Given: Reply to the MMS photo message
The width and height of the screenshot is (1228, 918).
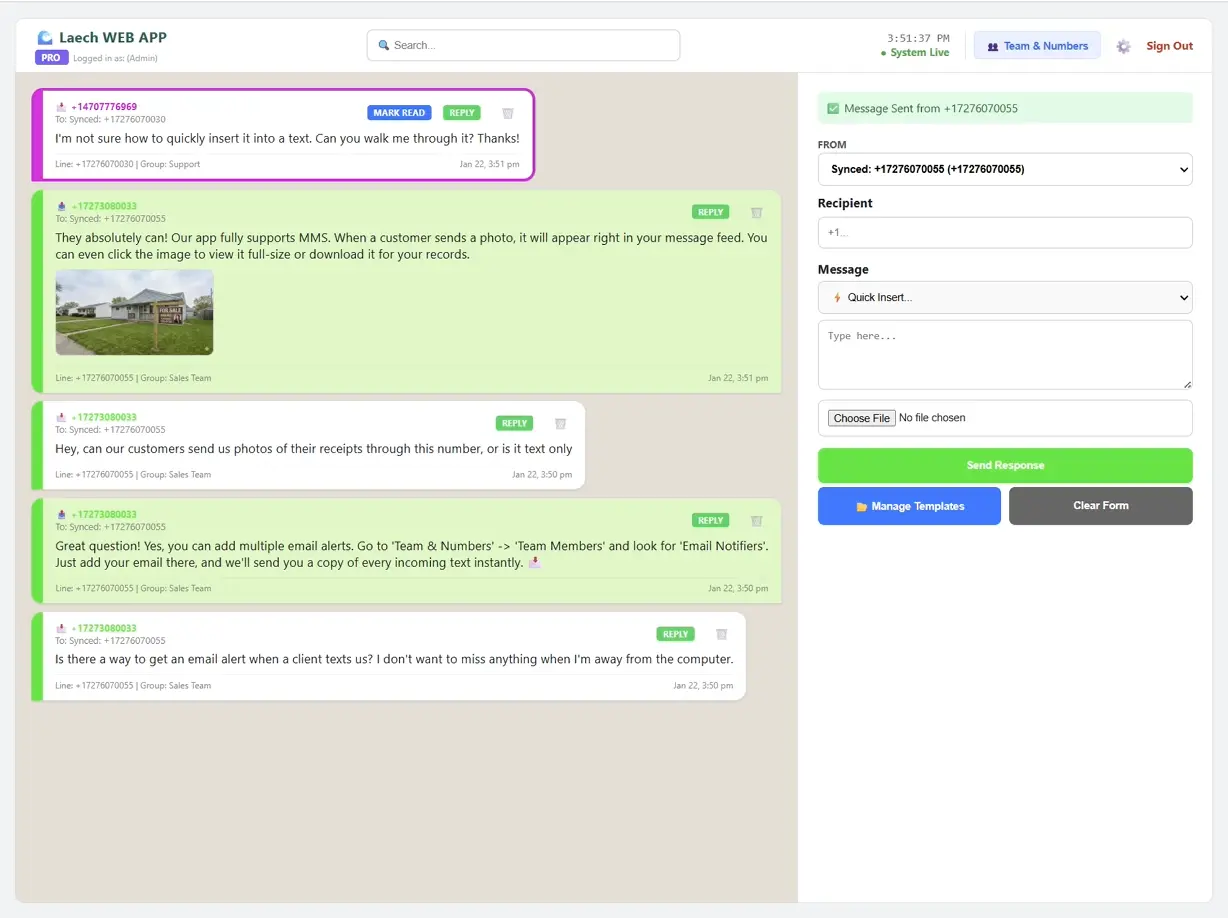Looking at the screenshot, I should pos(710,211).
